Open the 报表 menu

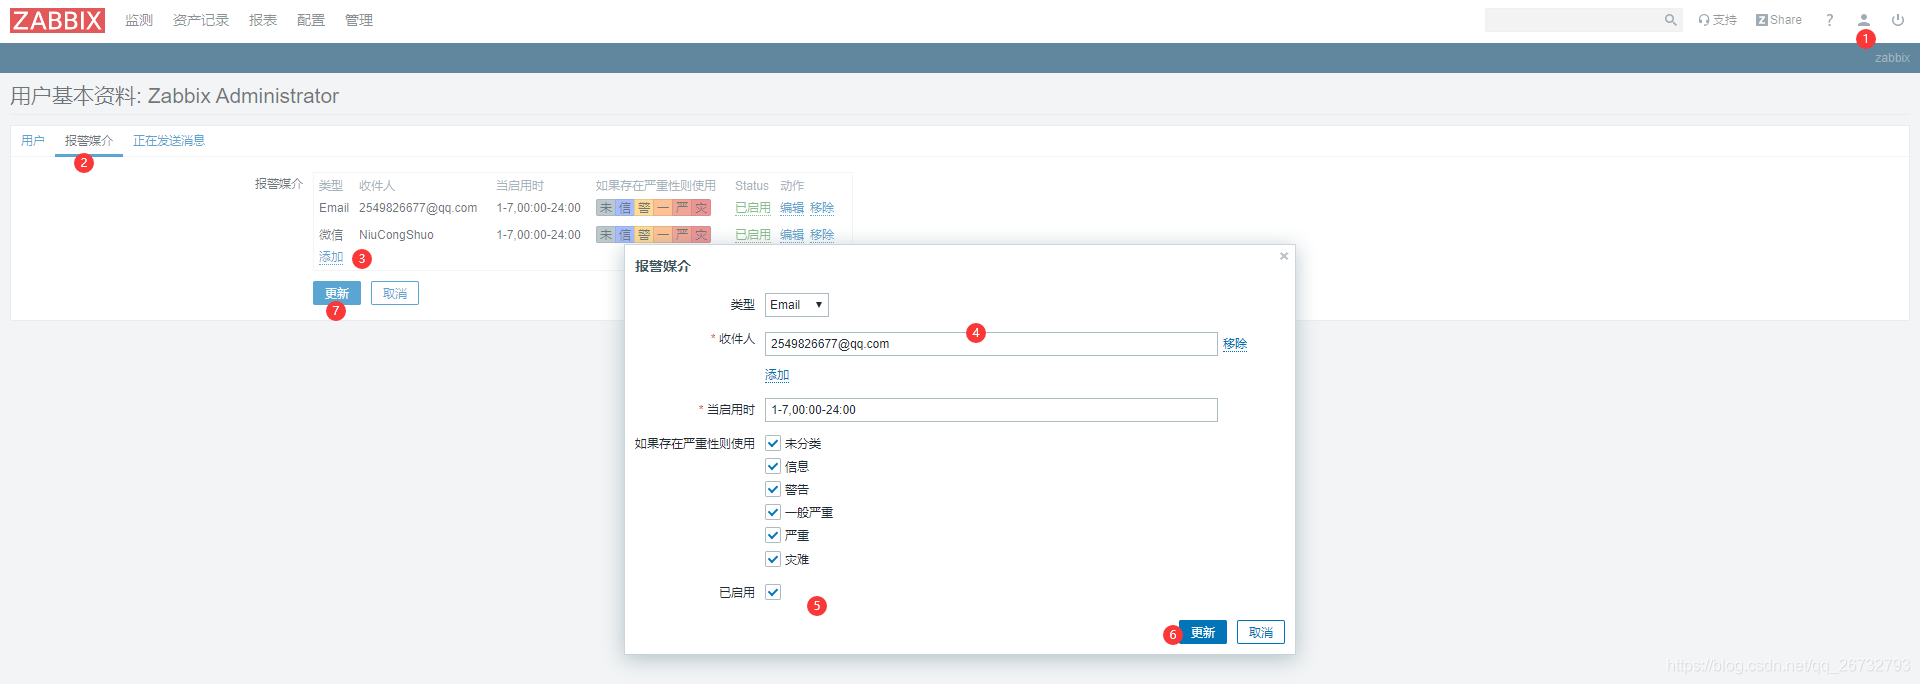coord(263,20)
